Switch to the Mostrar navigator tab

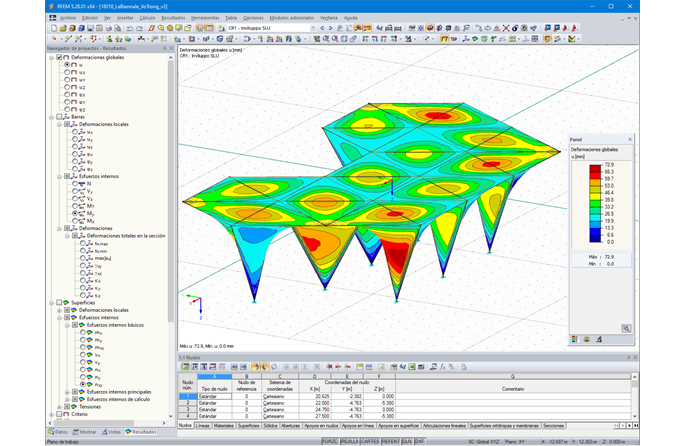point(84,432)
